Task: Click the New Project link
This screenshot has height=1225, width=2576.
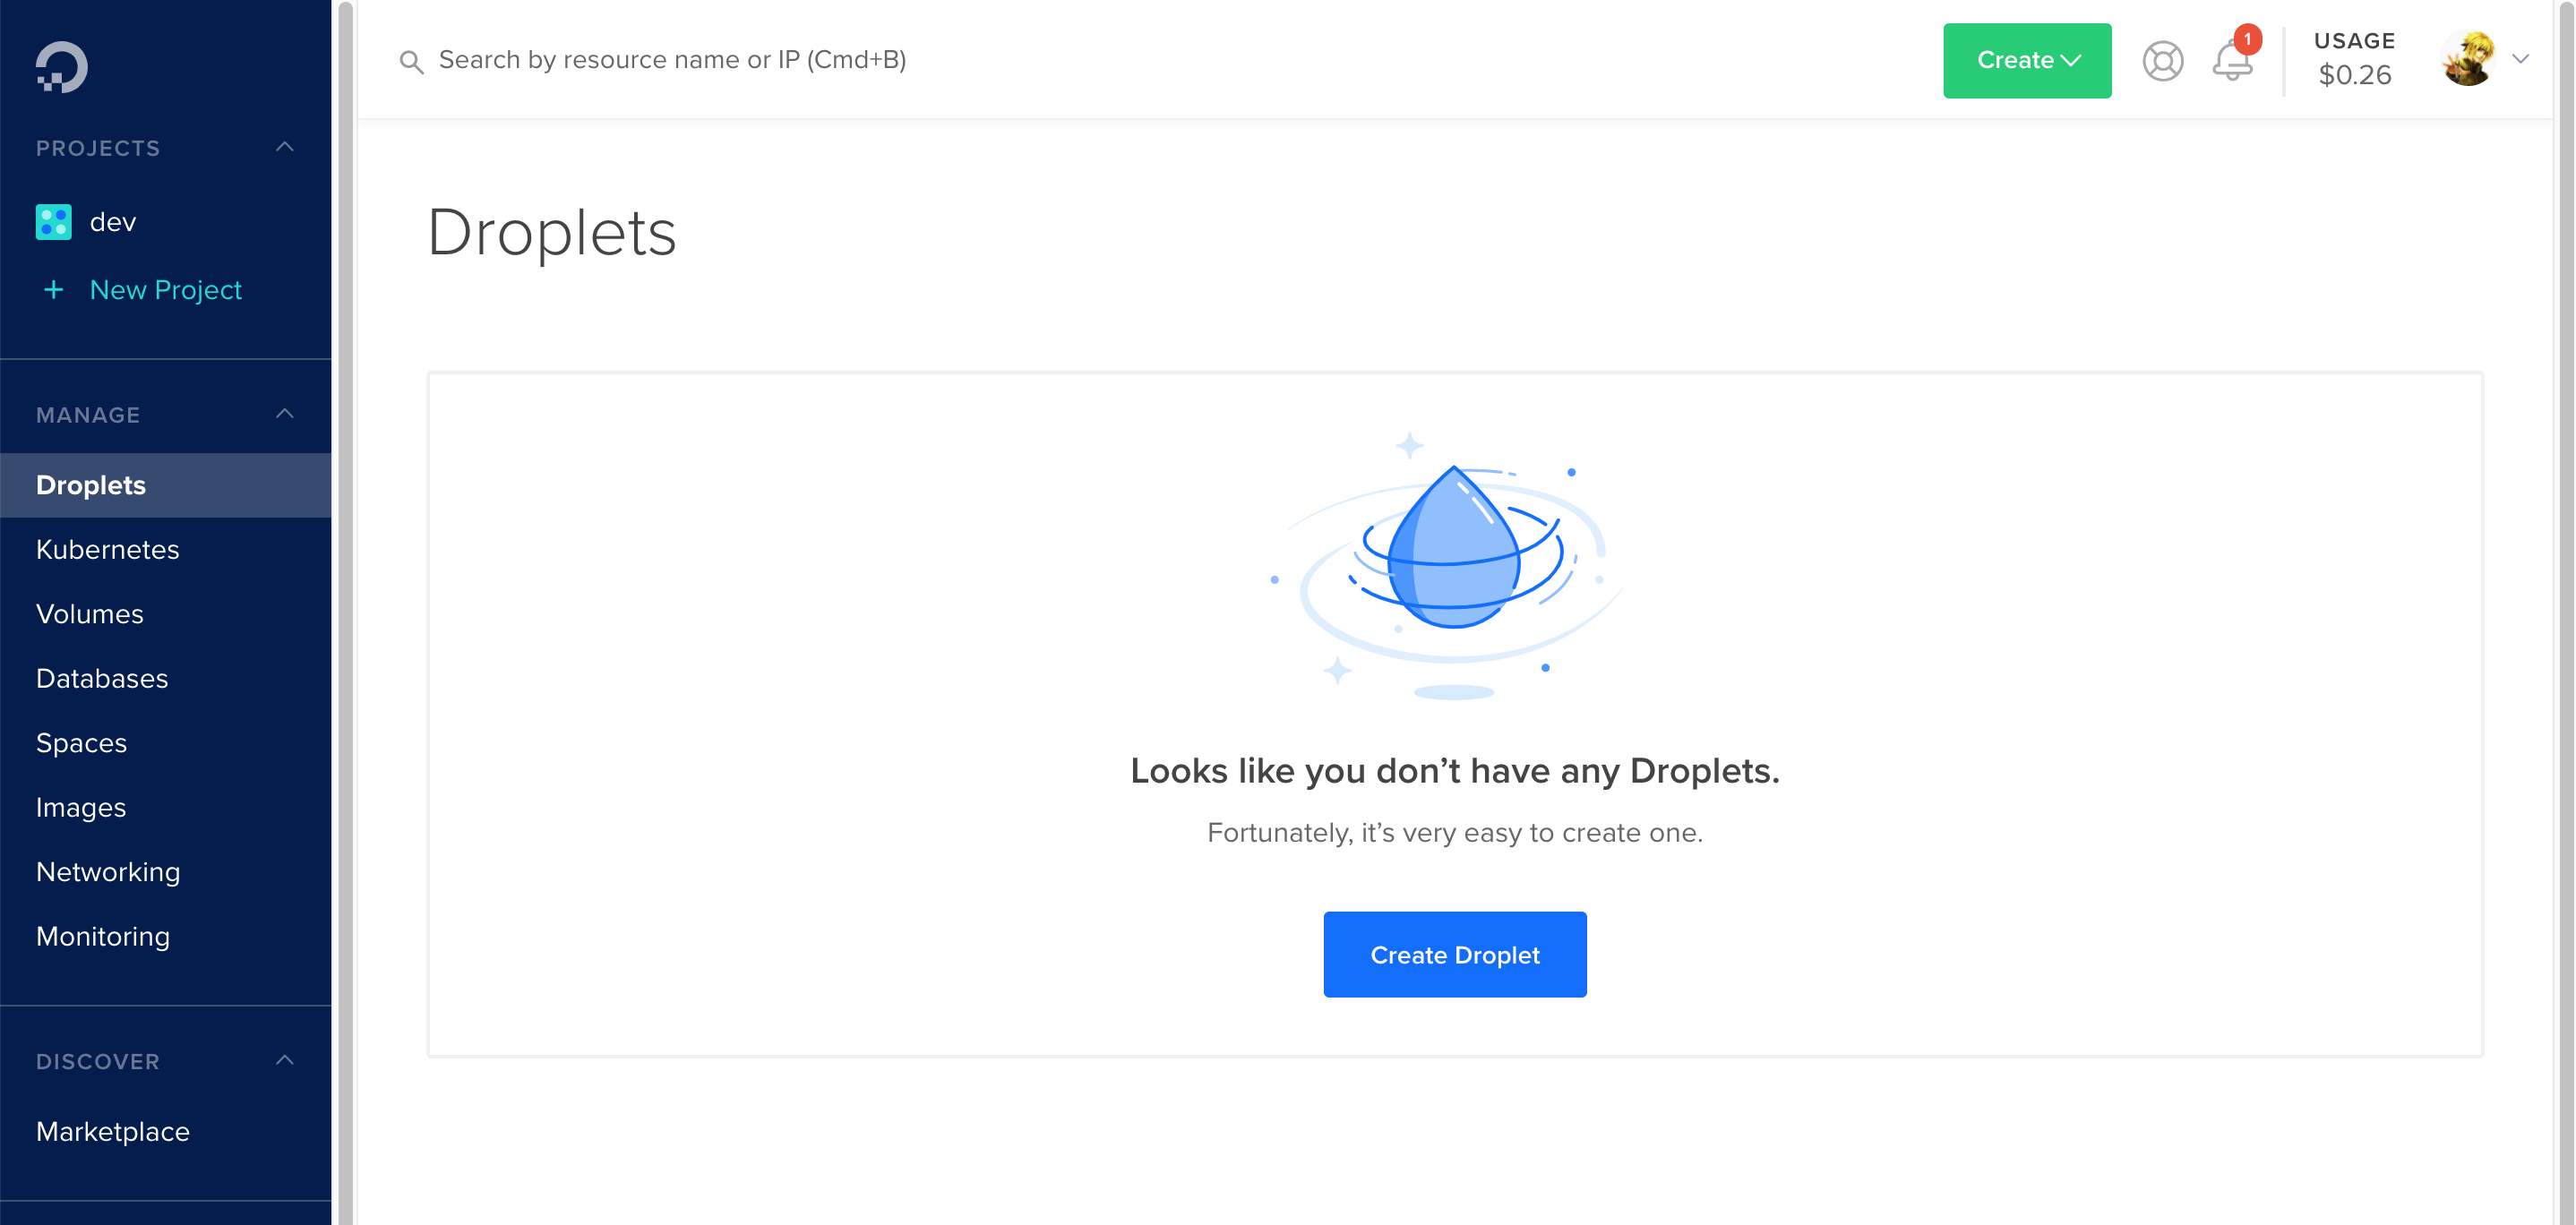Action: click(166, 290)
